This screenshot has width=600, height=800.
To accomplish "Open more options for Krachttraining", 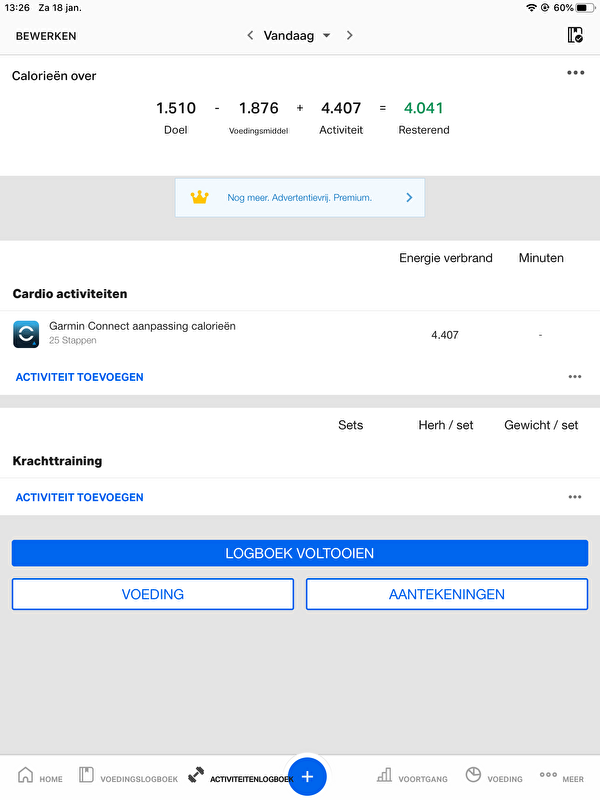I will (575, 497).
